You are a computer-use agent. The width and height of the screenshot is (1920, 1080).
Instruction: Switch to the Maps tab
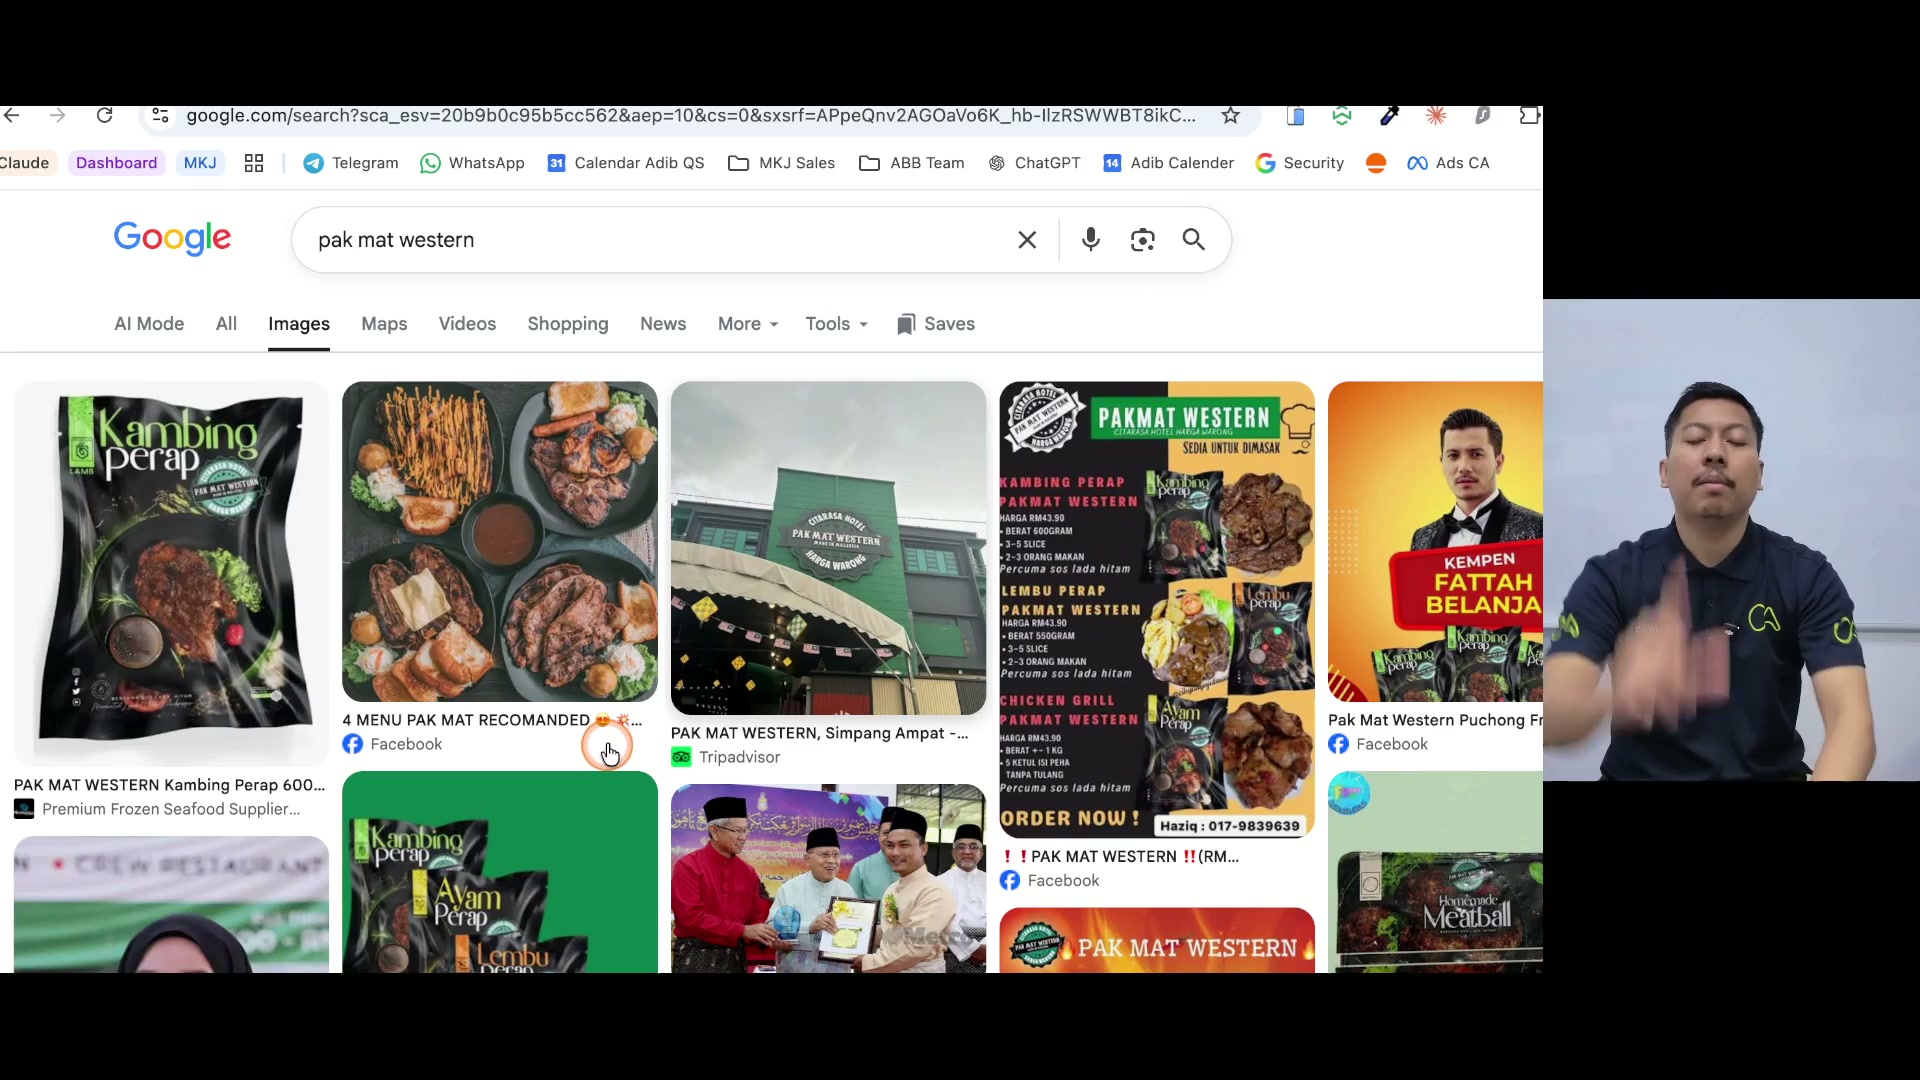coord(384,324)
